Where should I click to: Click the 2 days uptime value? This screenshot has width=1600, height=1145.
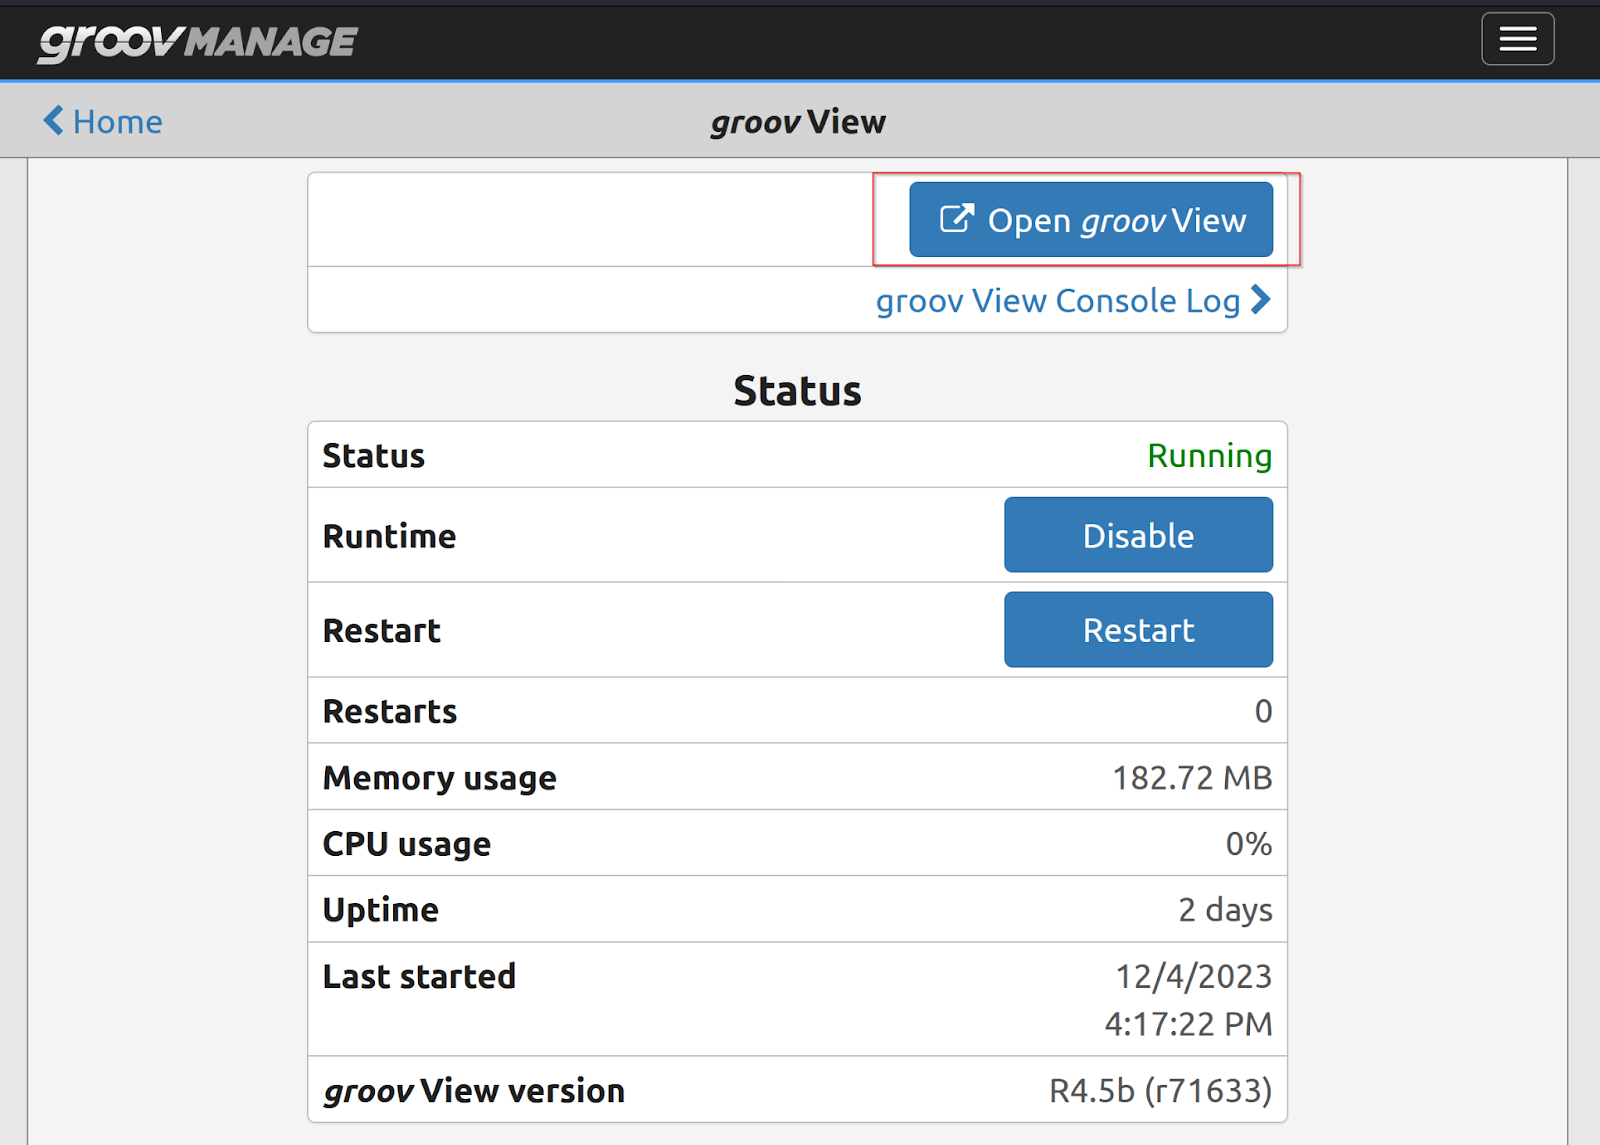[1225, 910]
